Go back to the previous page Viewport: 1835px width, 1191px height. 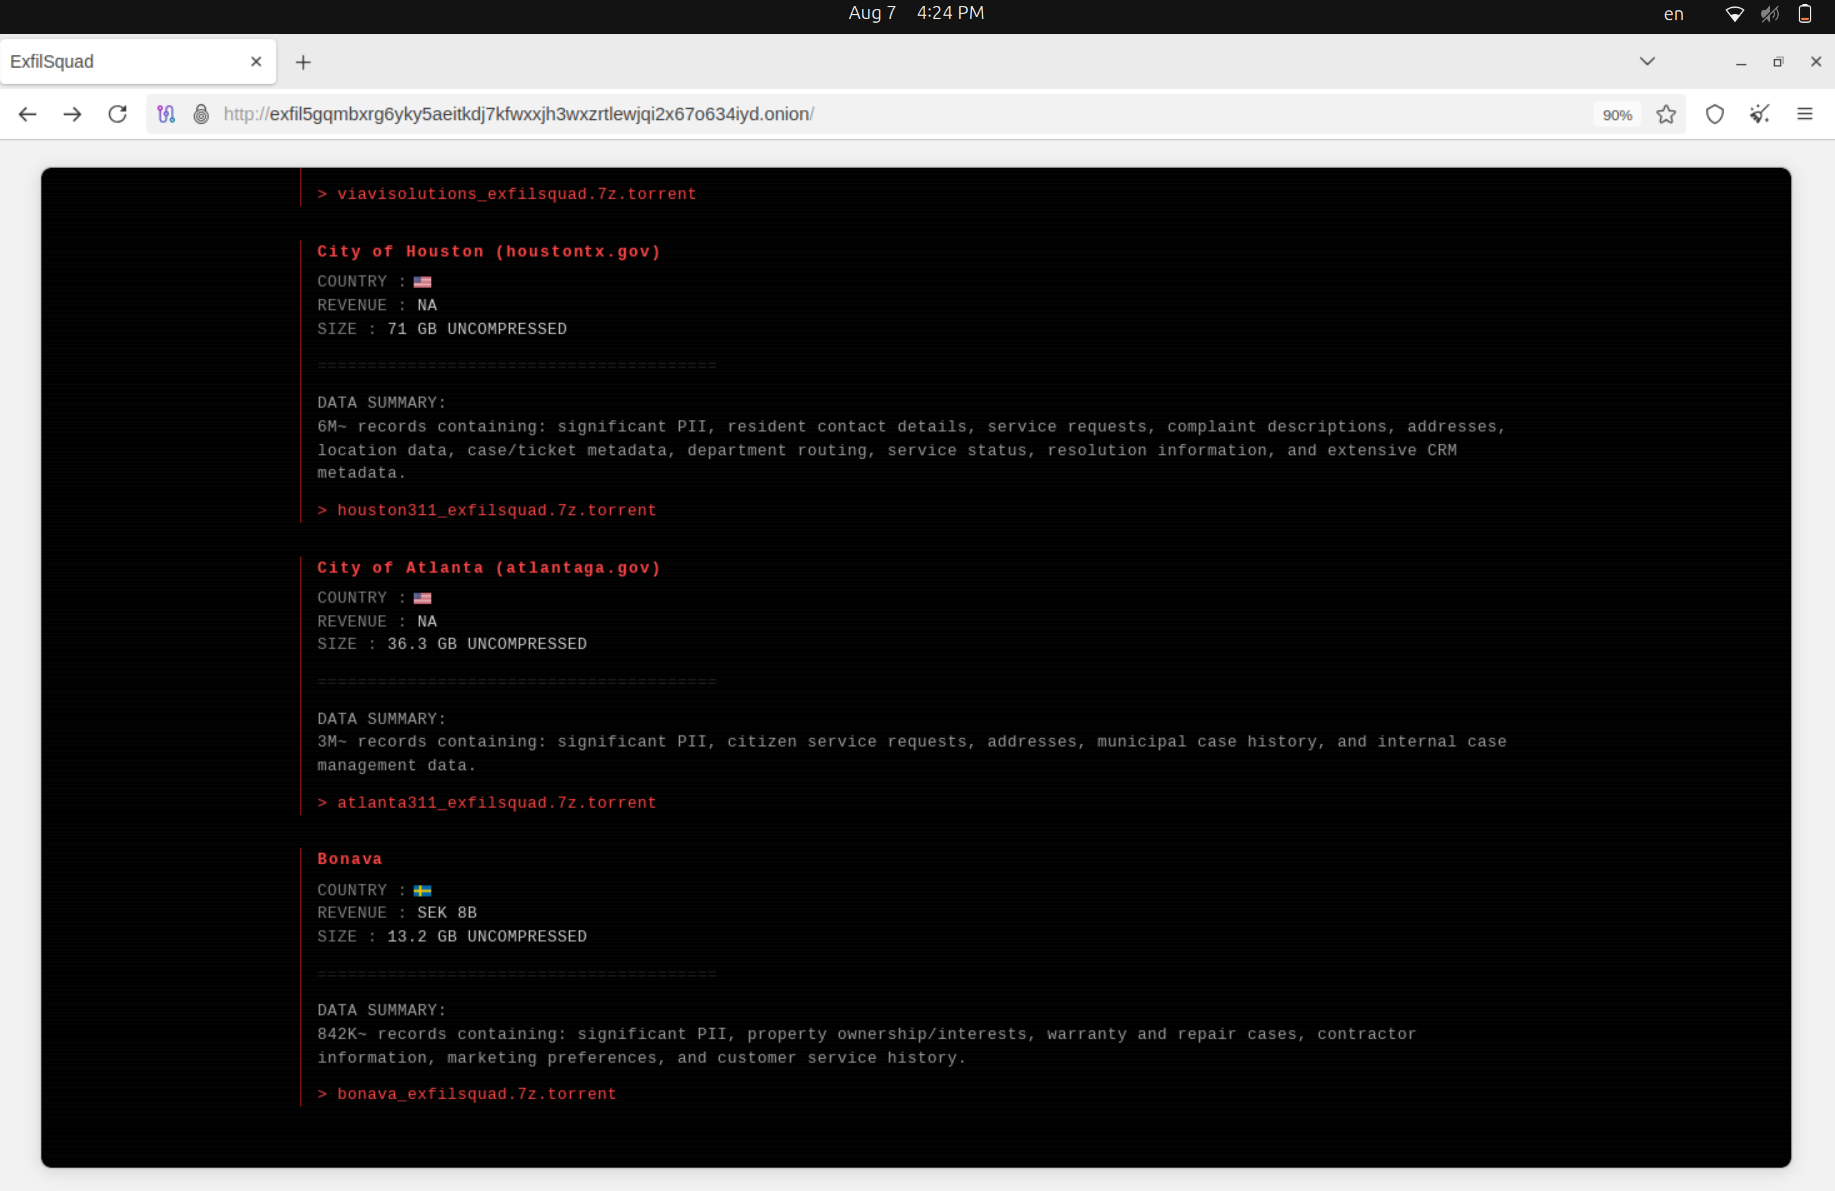click(28, 114)
